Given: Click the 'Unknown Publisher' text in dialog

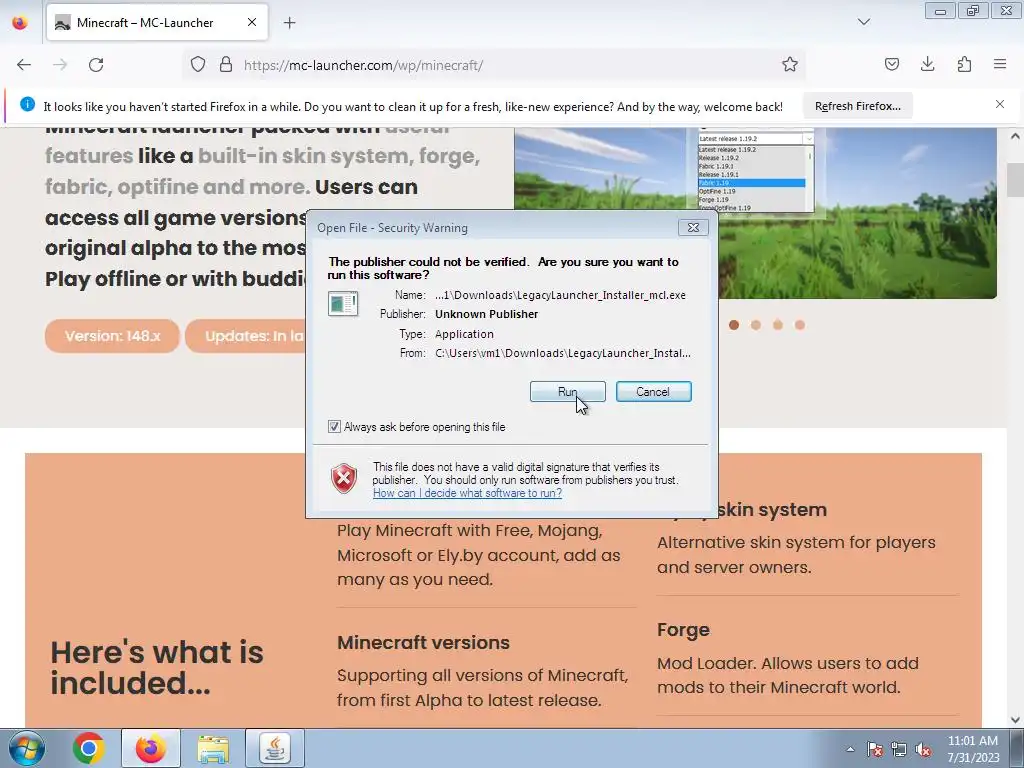Looking at the screenshot, I should coord(487,314).
